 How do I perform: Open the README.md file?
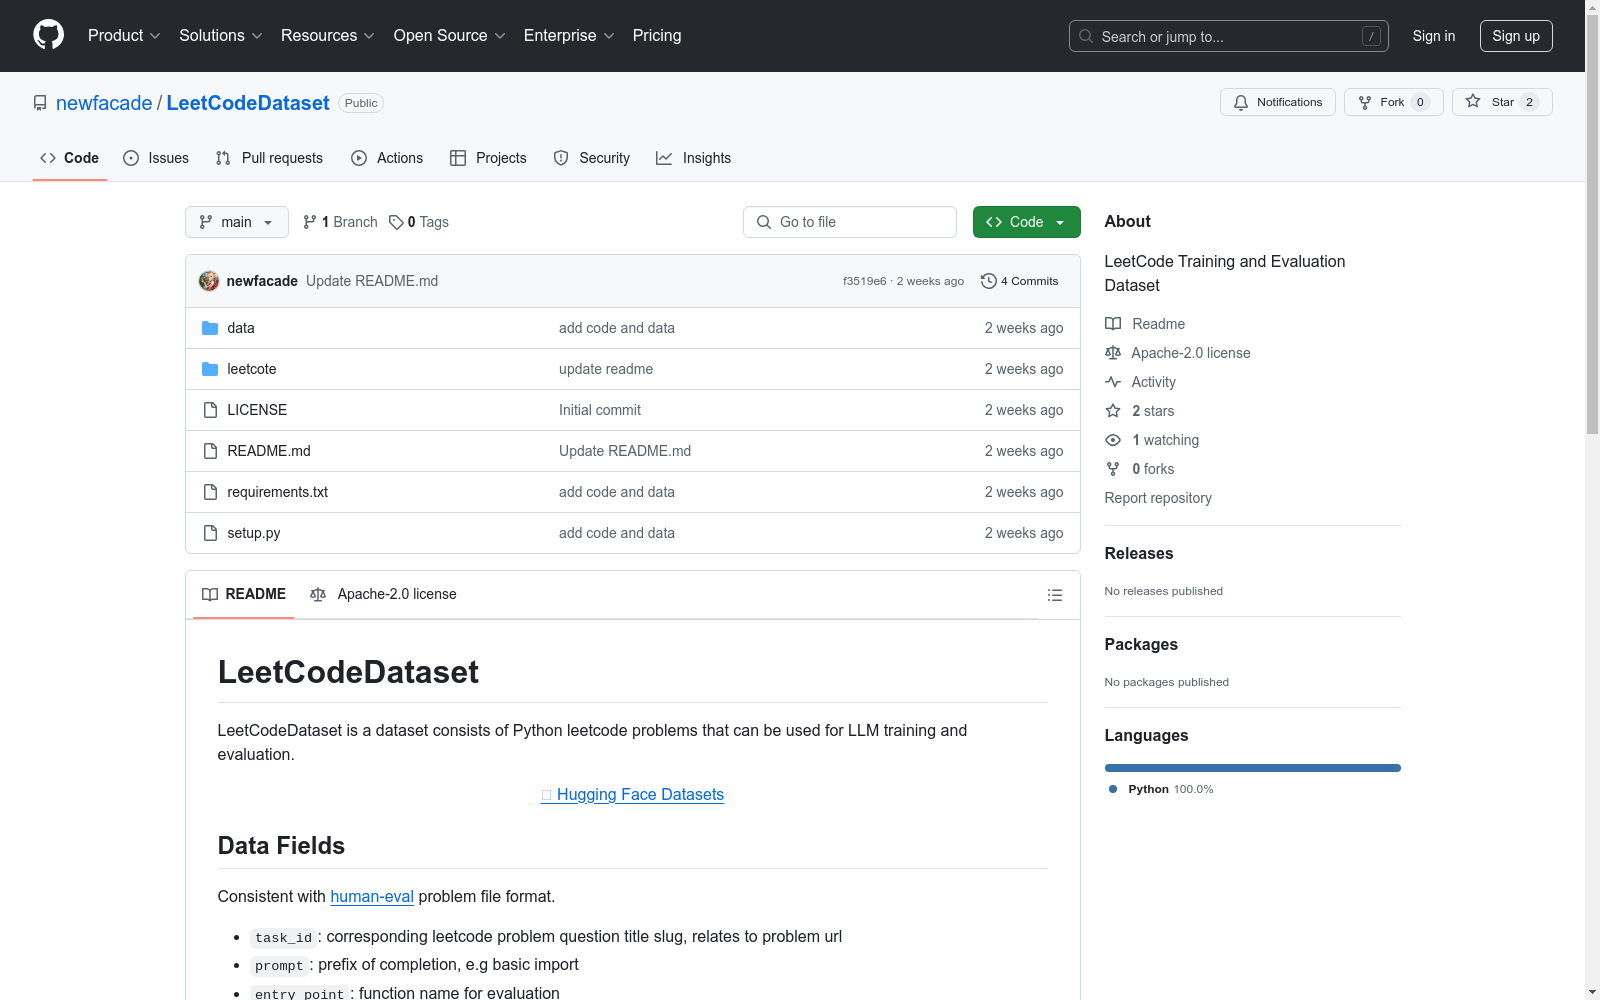click(269, 451)
